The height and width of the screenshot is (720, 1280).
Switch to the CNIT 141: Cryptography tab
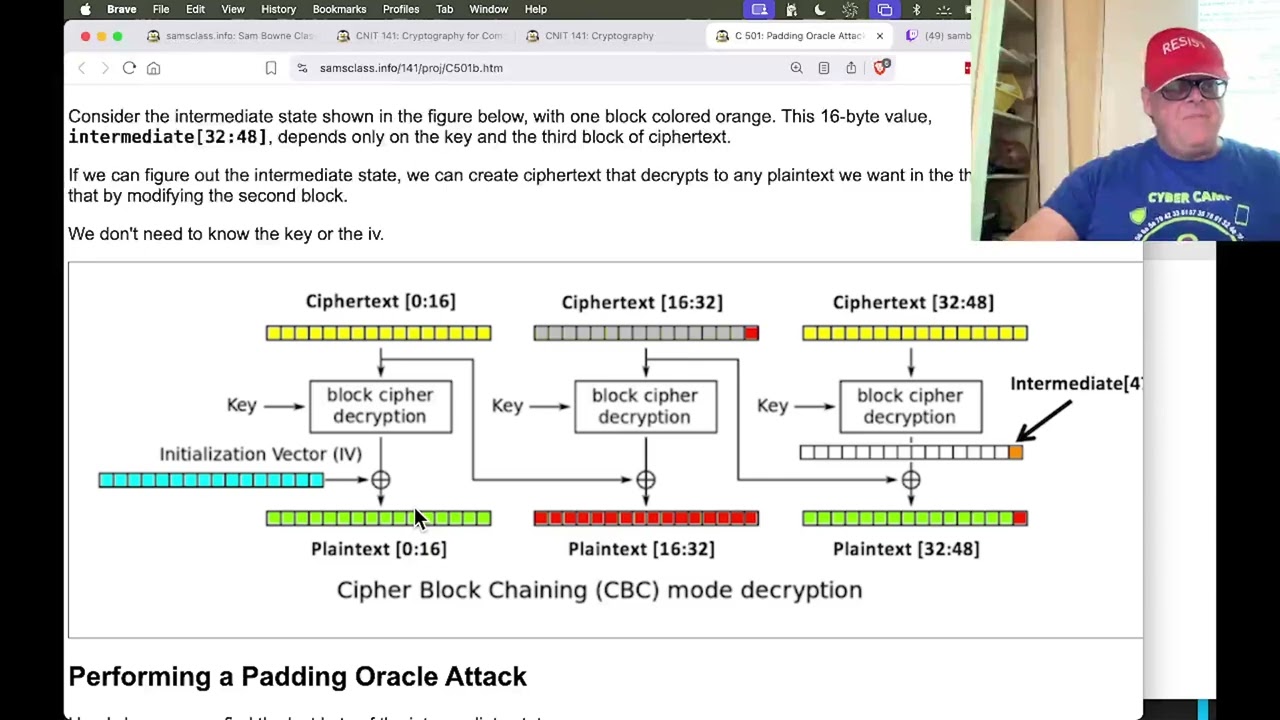(x=609, y=36)
